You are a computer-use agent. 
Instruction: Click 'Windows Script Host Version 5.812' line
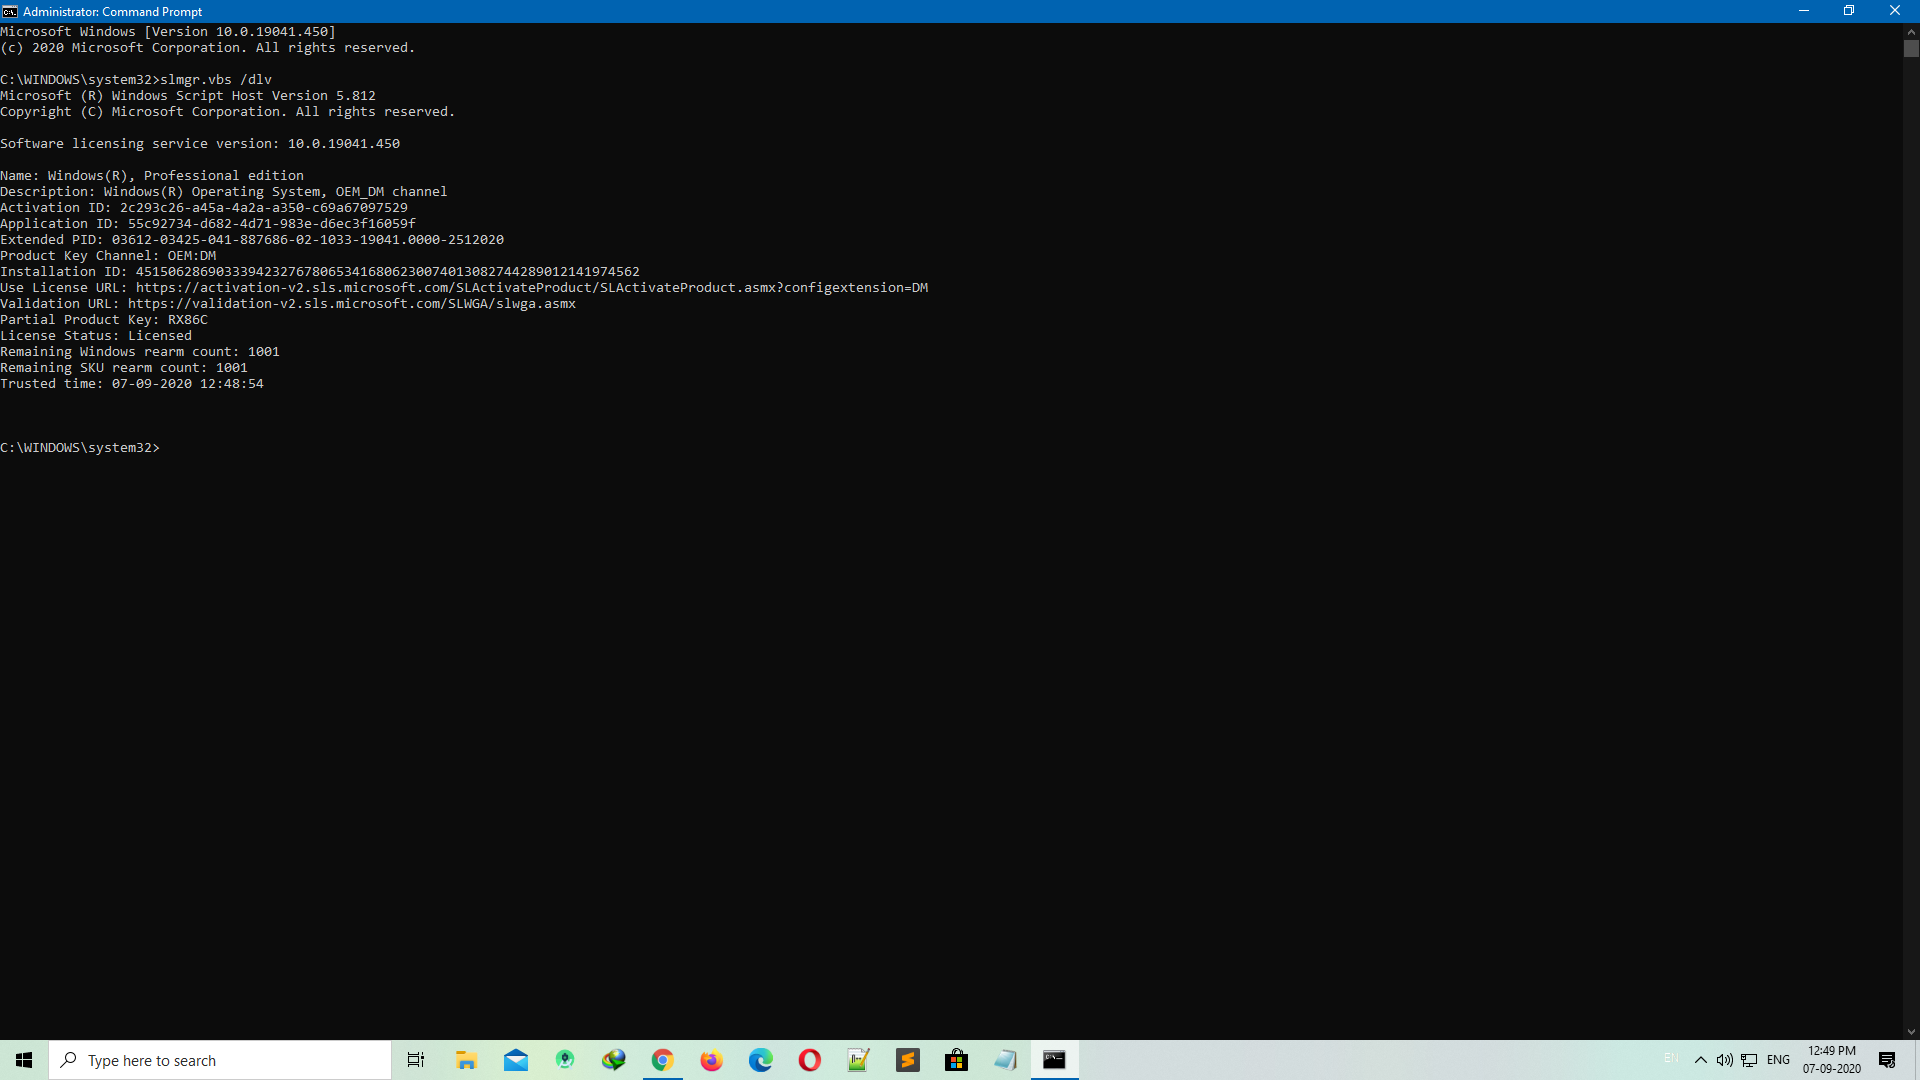pos(188,96)
